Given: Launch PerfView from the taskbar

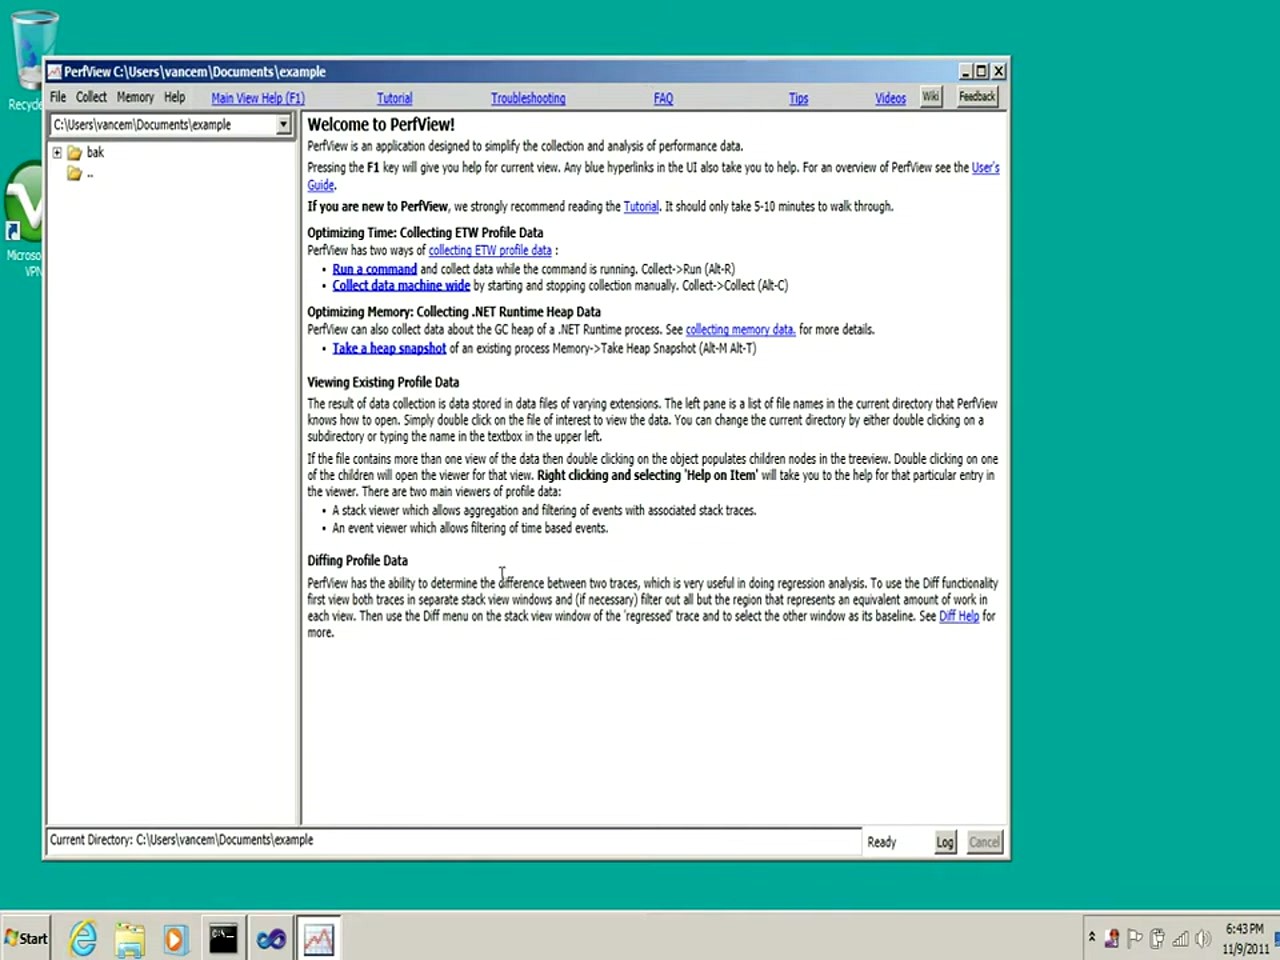Looking at the screenshot, I should (x=318, y=938).
